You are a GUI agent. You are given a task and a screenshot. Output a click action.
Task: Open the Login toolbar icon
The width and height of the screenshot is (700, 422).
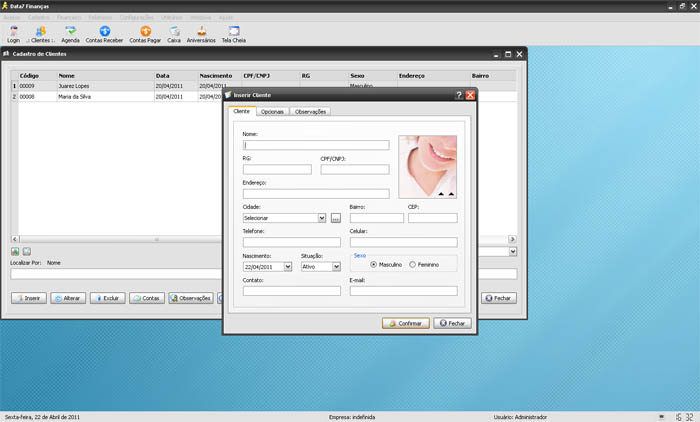(x=13, y=34)
